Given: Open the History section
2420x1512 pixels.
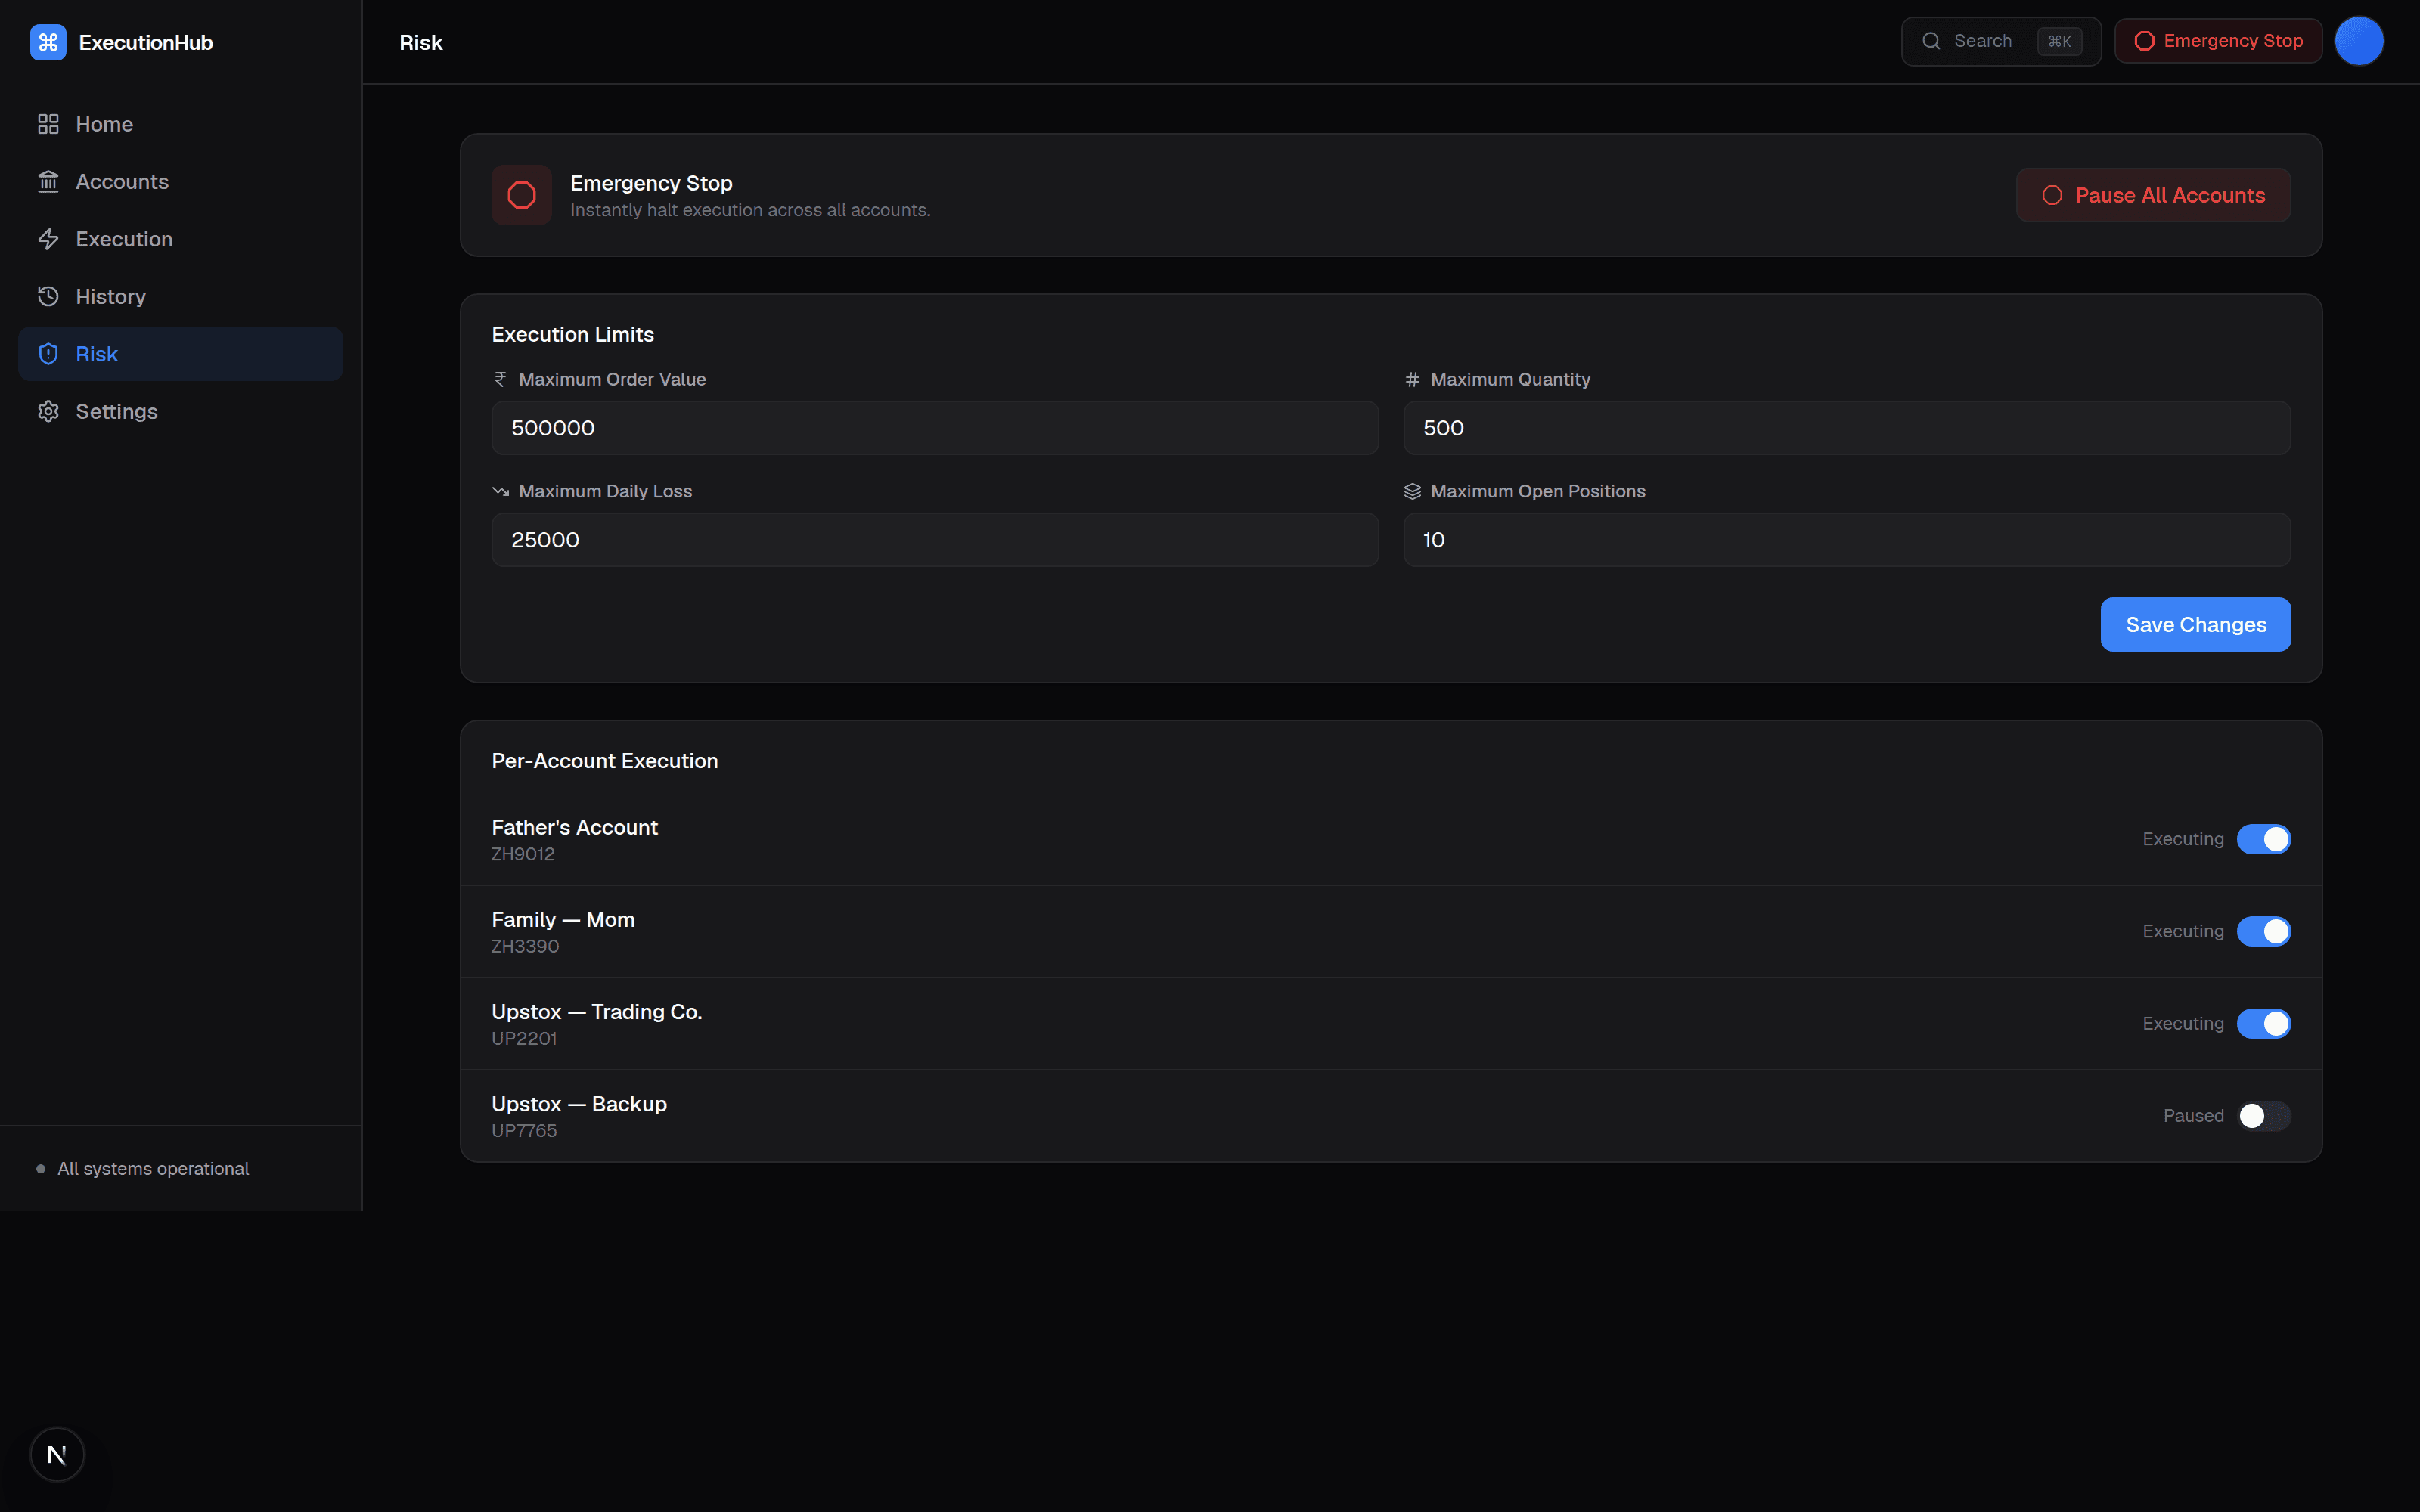Looking at the screenshot, I should click(181, 296).
